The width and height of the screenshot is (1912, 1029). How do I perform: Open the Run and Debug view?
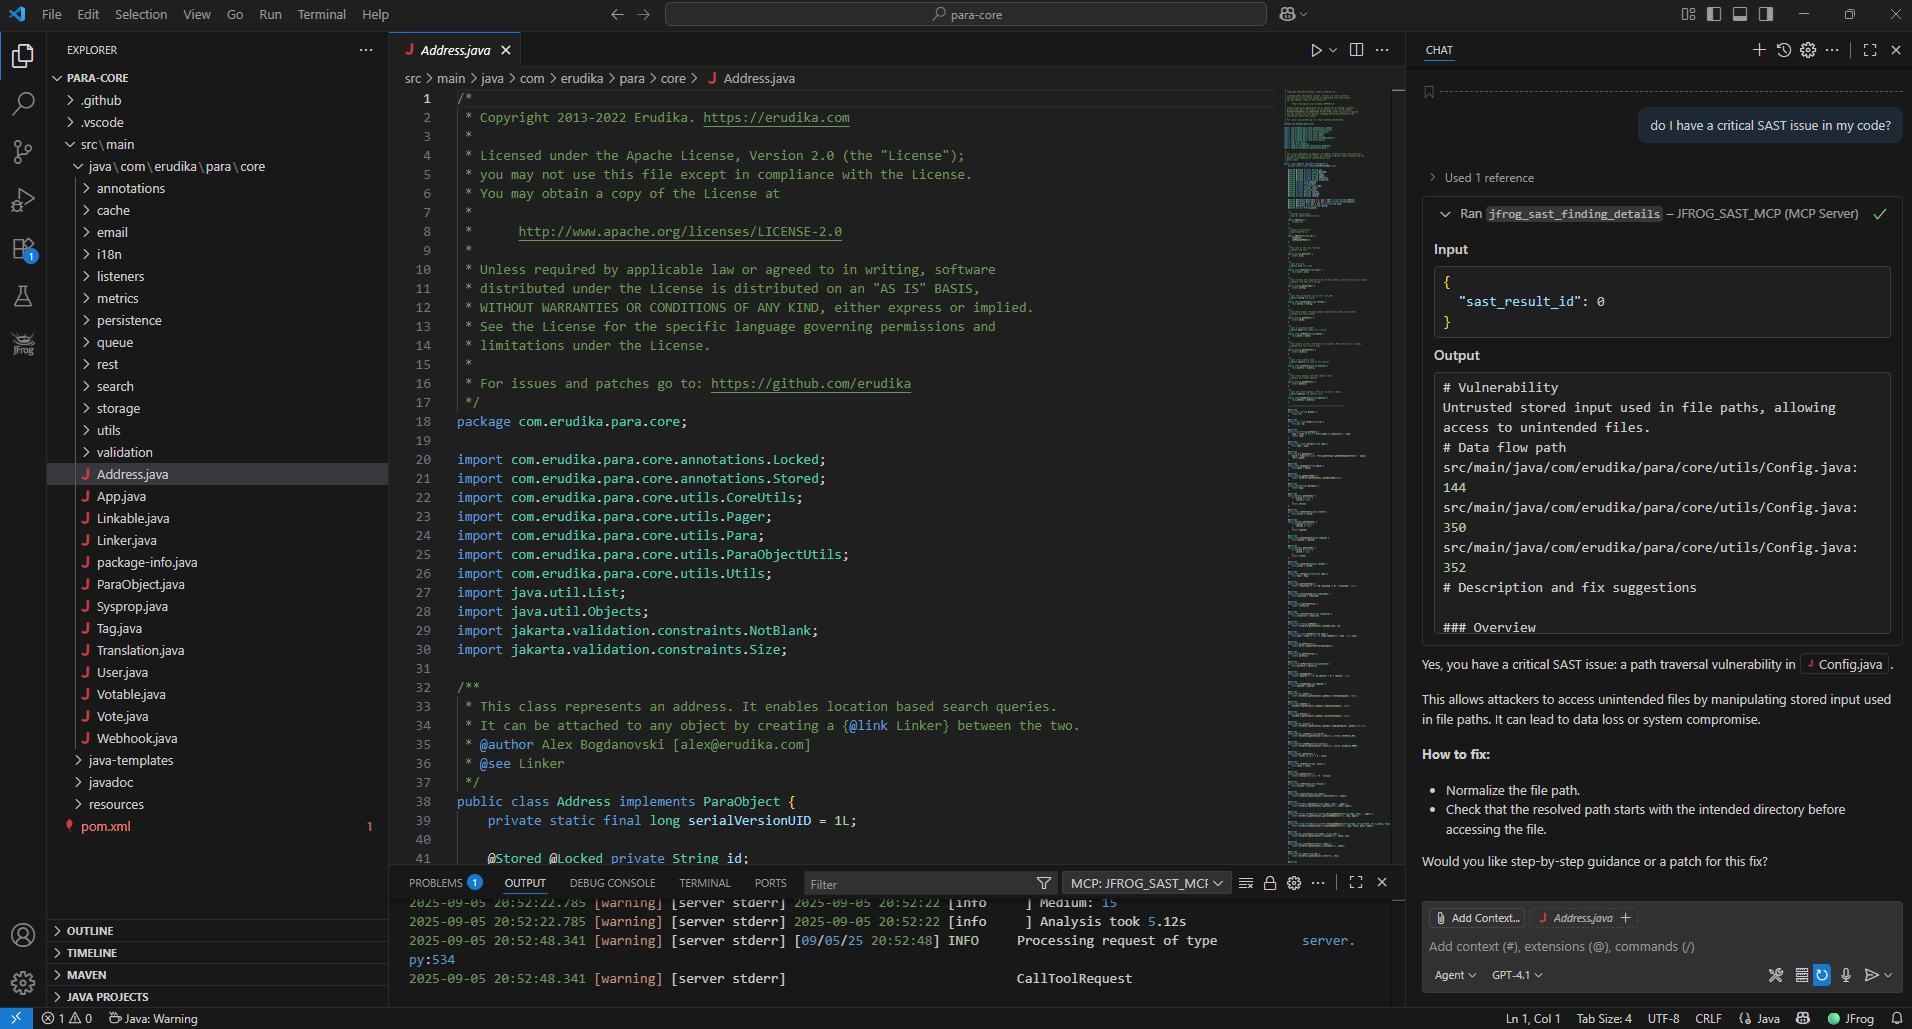click(x=23, y=200)
